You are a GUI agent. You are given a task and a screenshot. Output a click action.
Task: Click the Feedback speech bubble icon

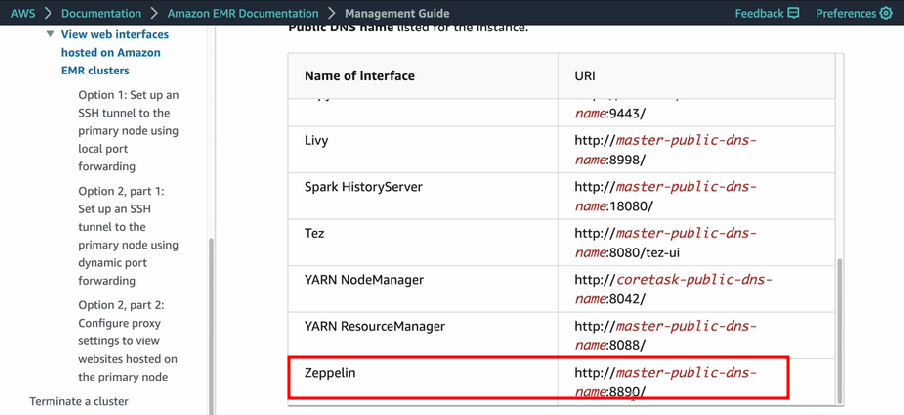click(793, 13)
